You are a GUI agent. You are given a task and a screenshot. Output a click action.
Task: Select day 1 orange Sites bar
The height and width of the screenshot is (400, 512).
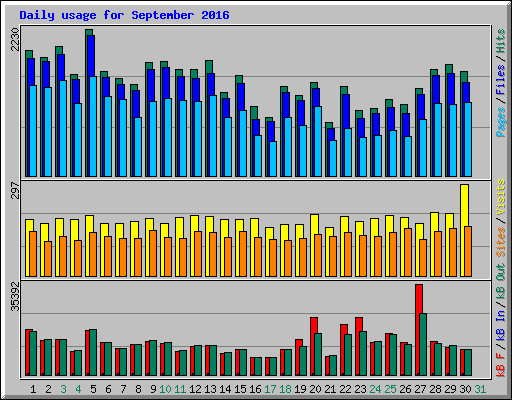pyautogui.click(x=33, y=254)
